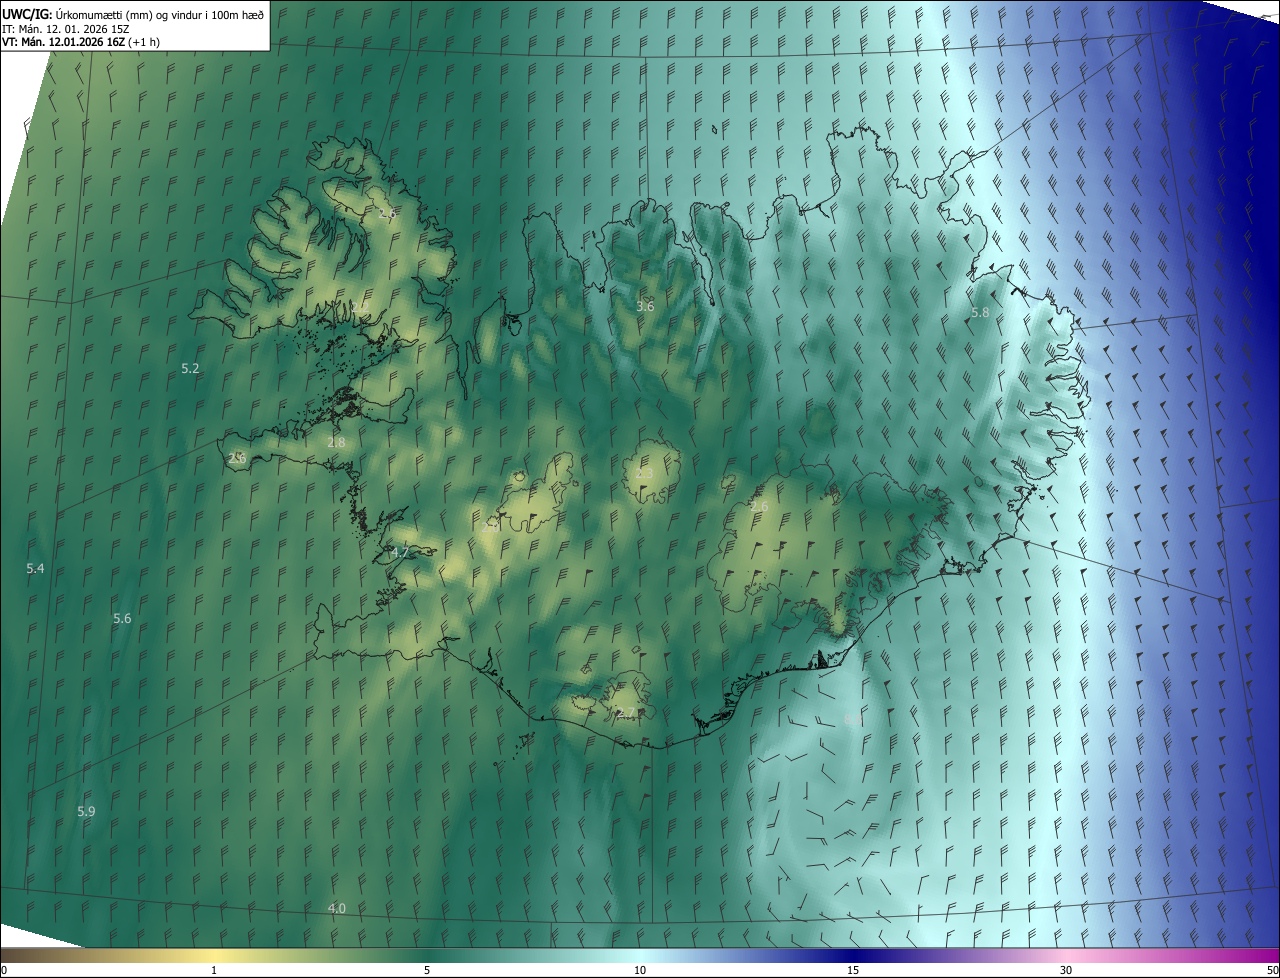Screen dimensions: 1280x978
Task: Click the 4.7 value on the map
Action: coord(400,552)
